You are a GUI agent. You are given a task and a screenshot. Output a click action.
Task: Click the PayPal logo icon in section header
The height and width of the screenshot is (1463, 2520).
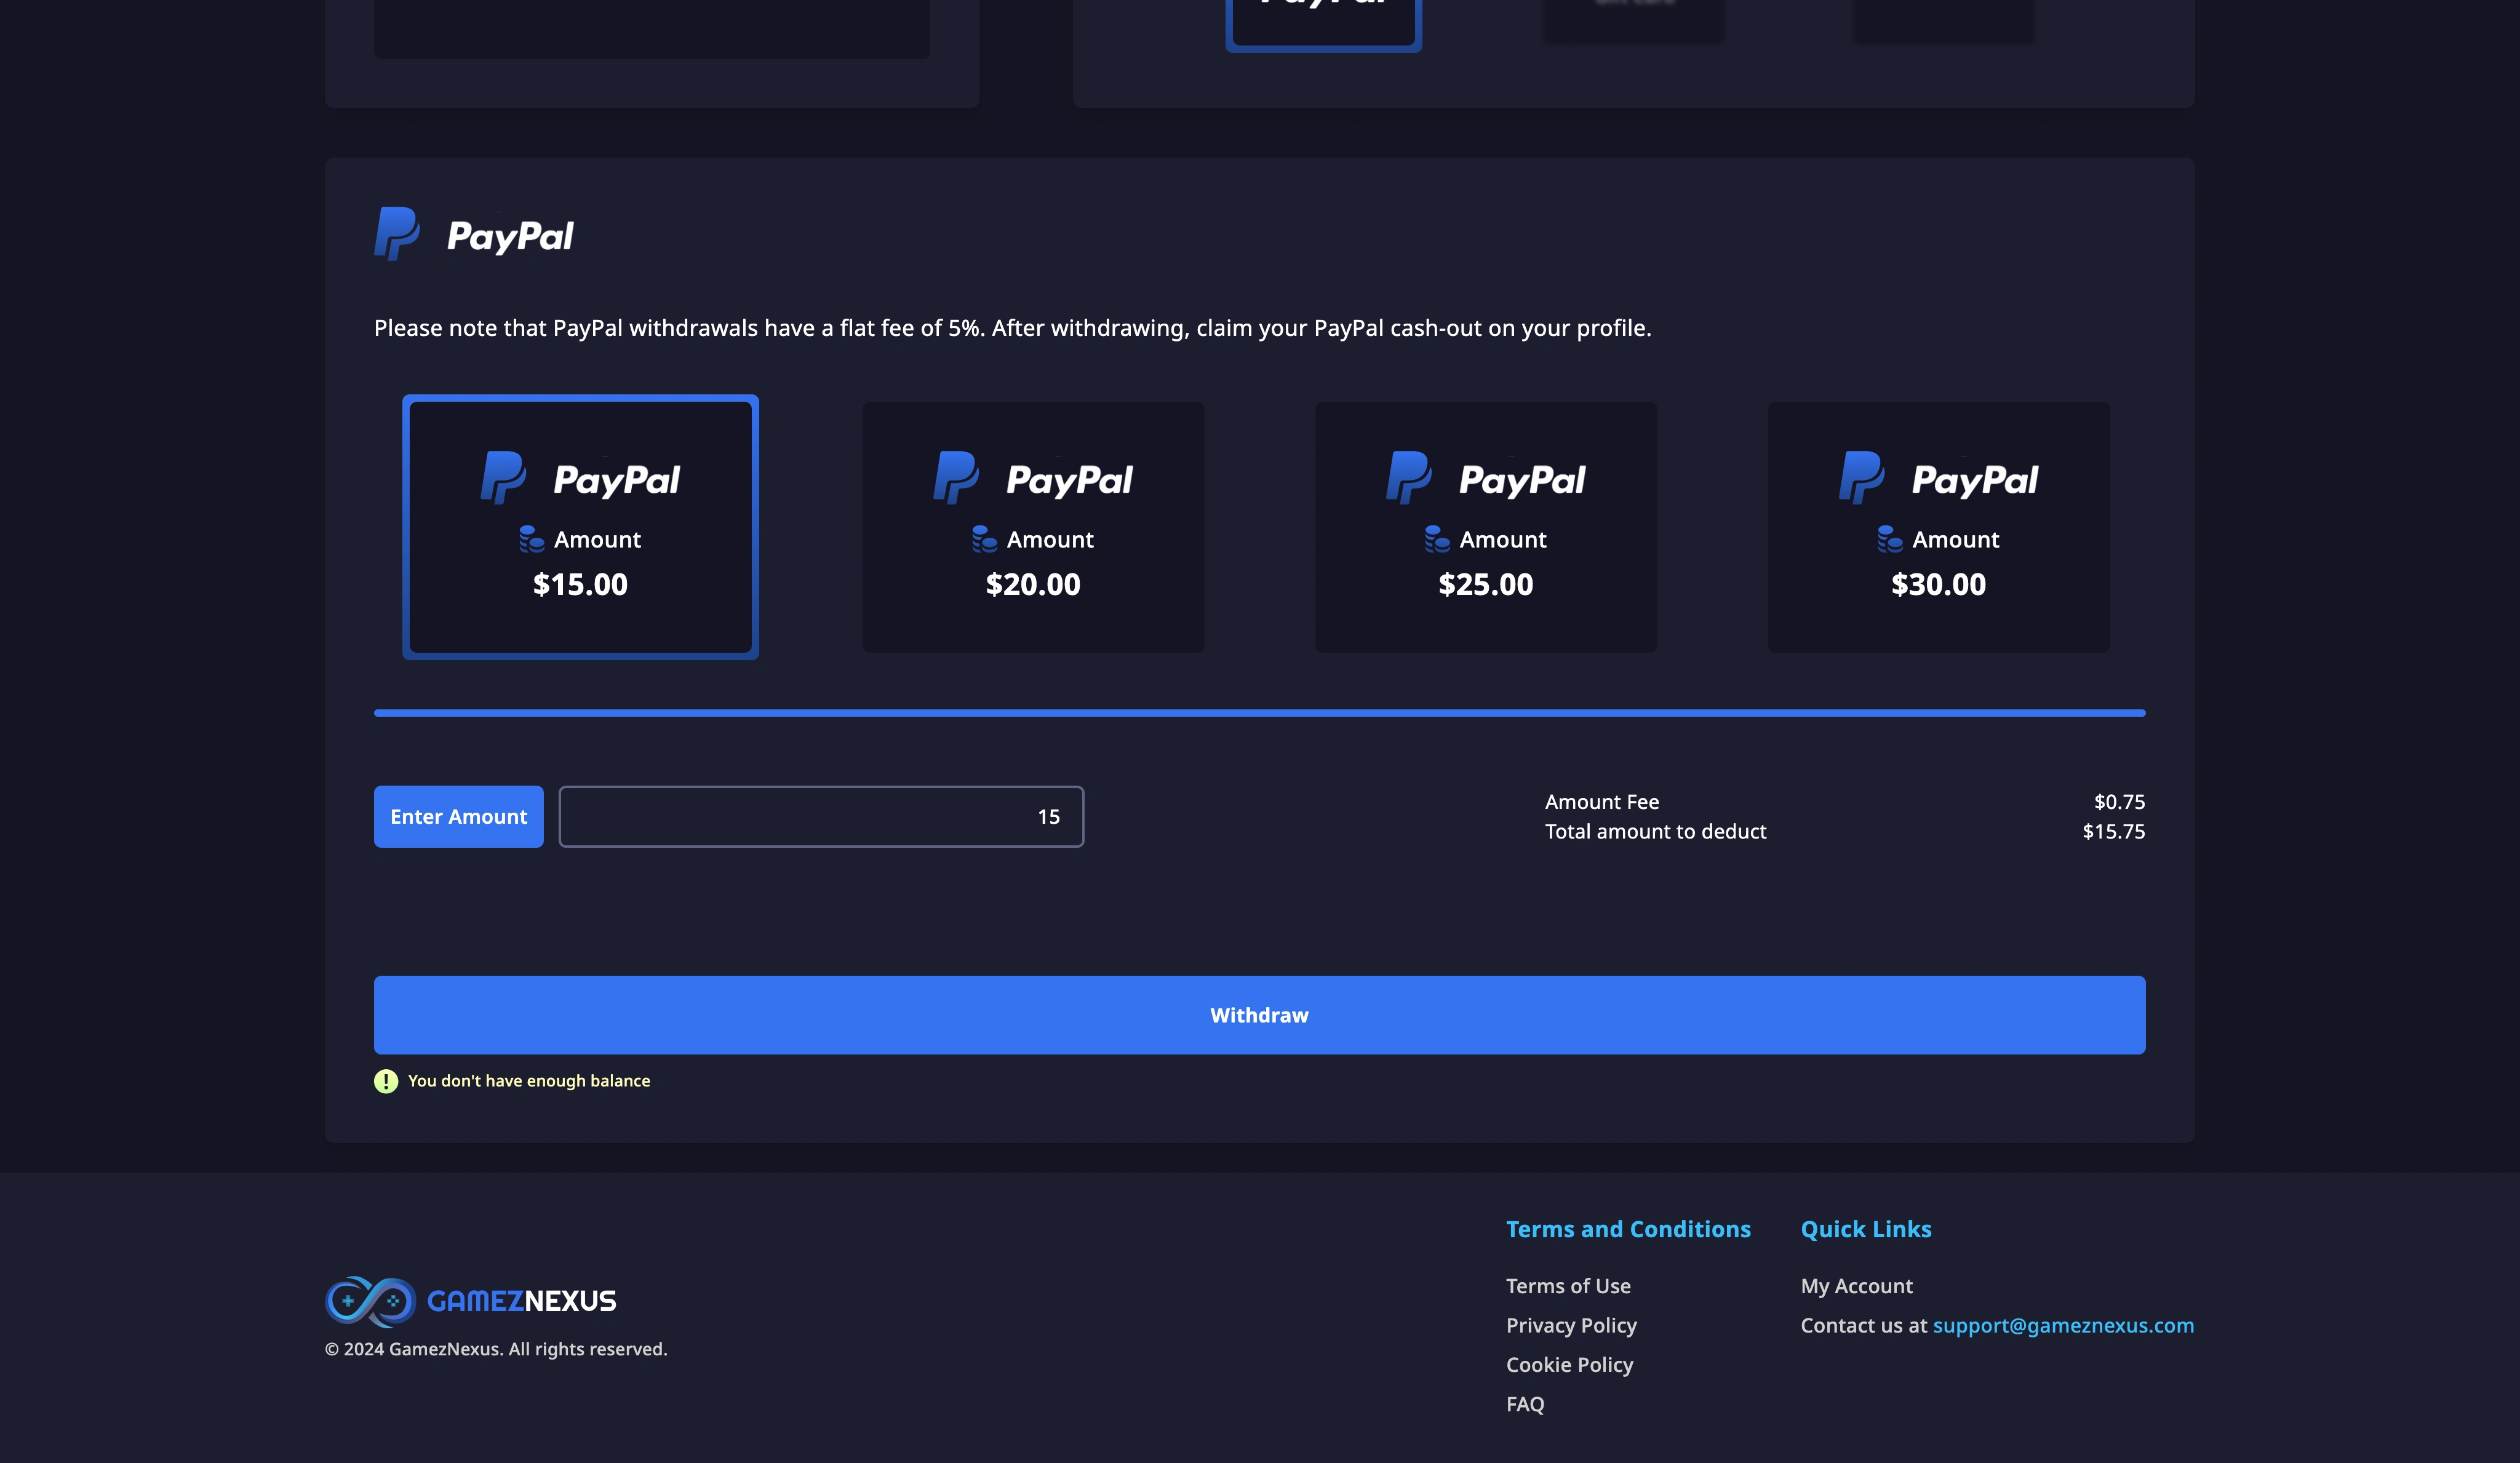[x=397, y=234]
